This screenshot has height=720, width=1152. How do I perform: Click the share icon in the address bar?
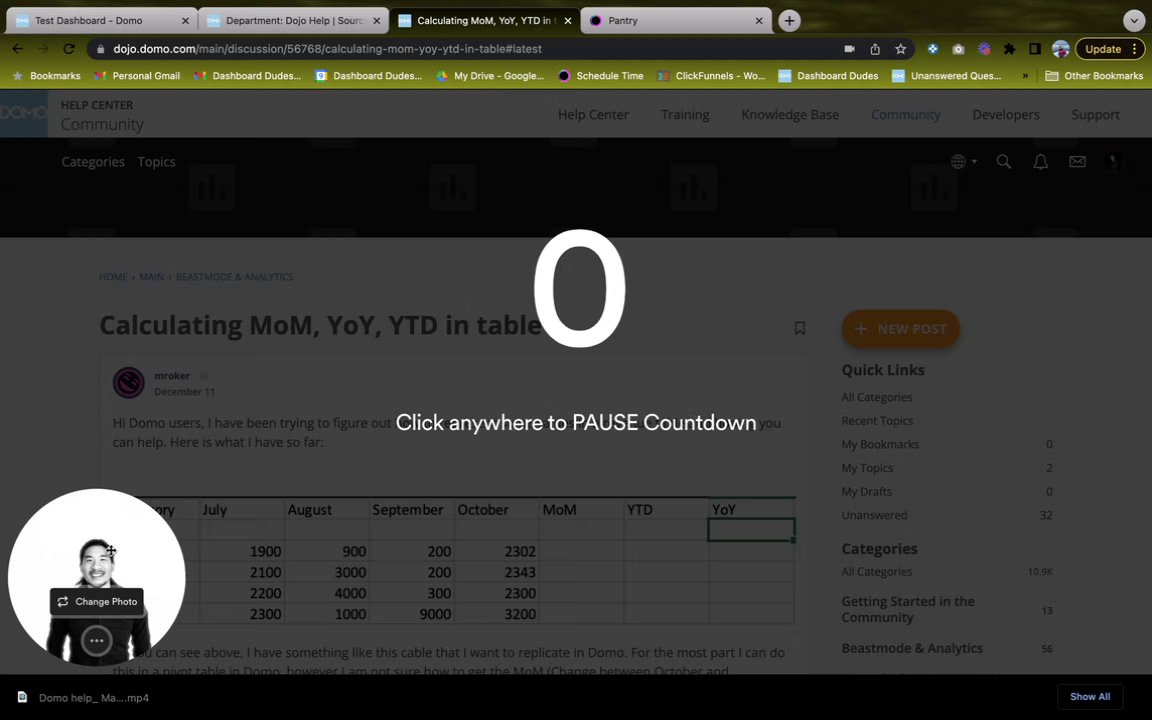click(875, 48)
